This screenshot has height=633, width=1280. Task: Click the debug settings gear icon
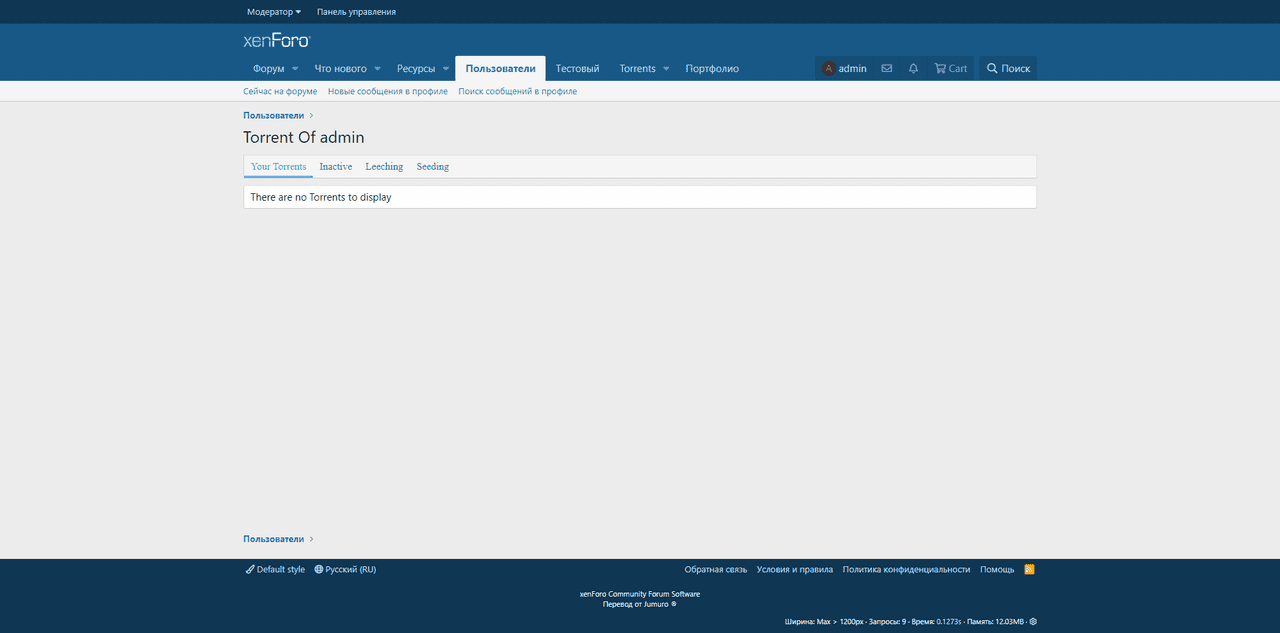(x=1033, y=621)
